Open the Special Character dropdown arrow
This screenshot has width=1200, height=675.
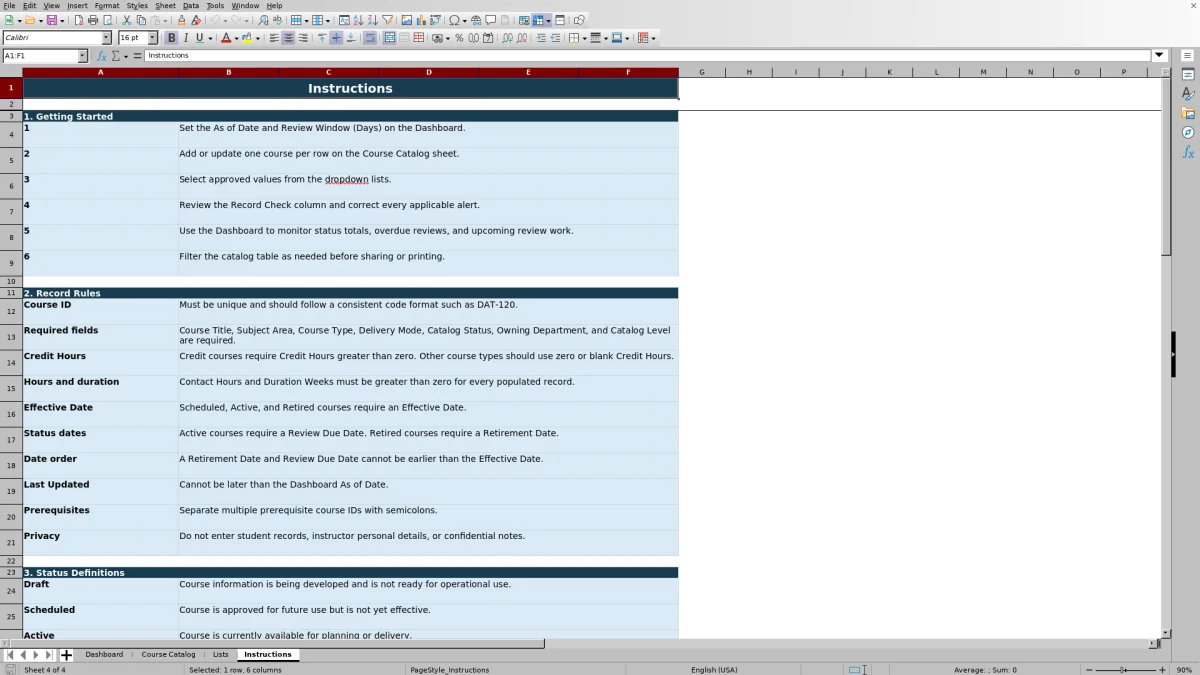[467, 20]
